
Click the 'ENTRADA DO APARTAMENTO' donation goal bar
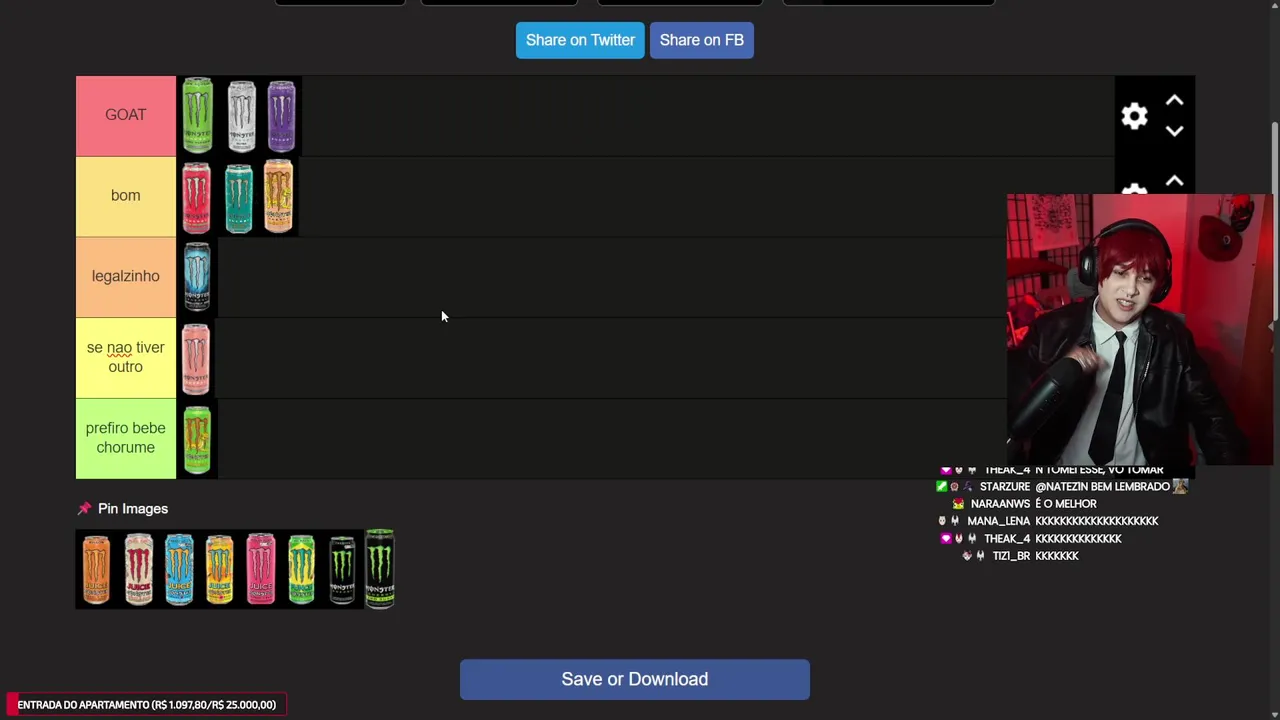(147, 705)
